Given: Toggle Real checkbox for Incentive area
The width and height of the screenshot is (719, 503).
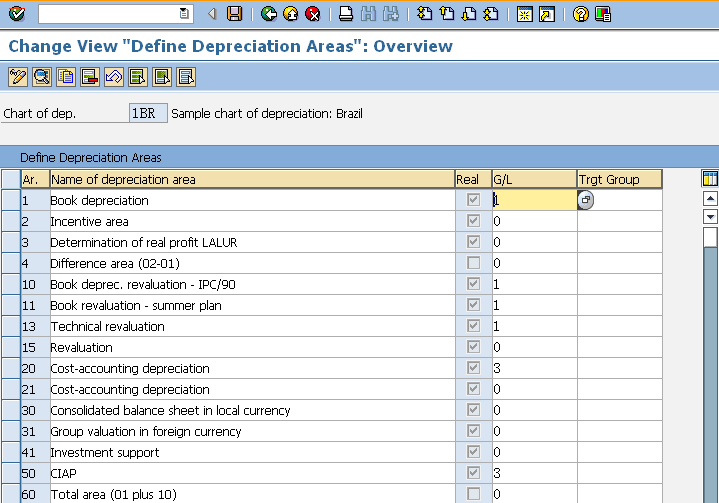Looking at the screenshot, I should pos(473,221).
